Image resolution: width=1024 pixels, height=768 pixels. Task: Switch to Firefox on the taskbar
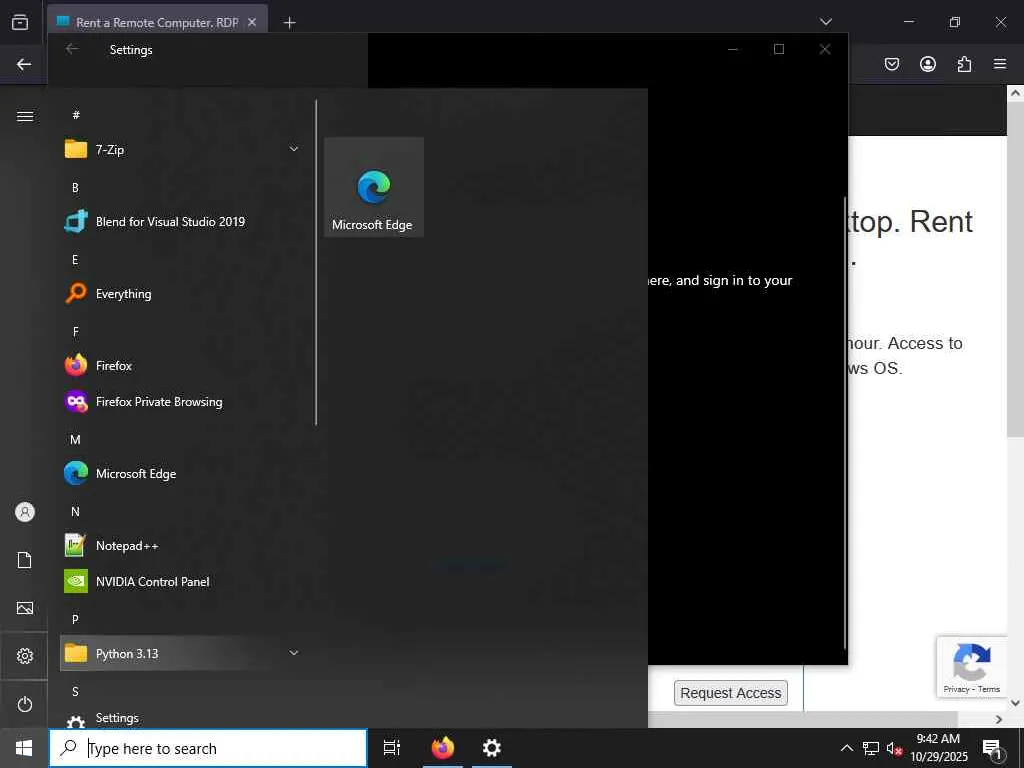pyautogui.click(x=443, y=748)
